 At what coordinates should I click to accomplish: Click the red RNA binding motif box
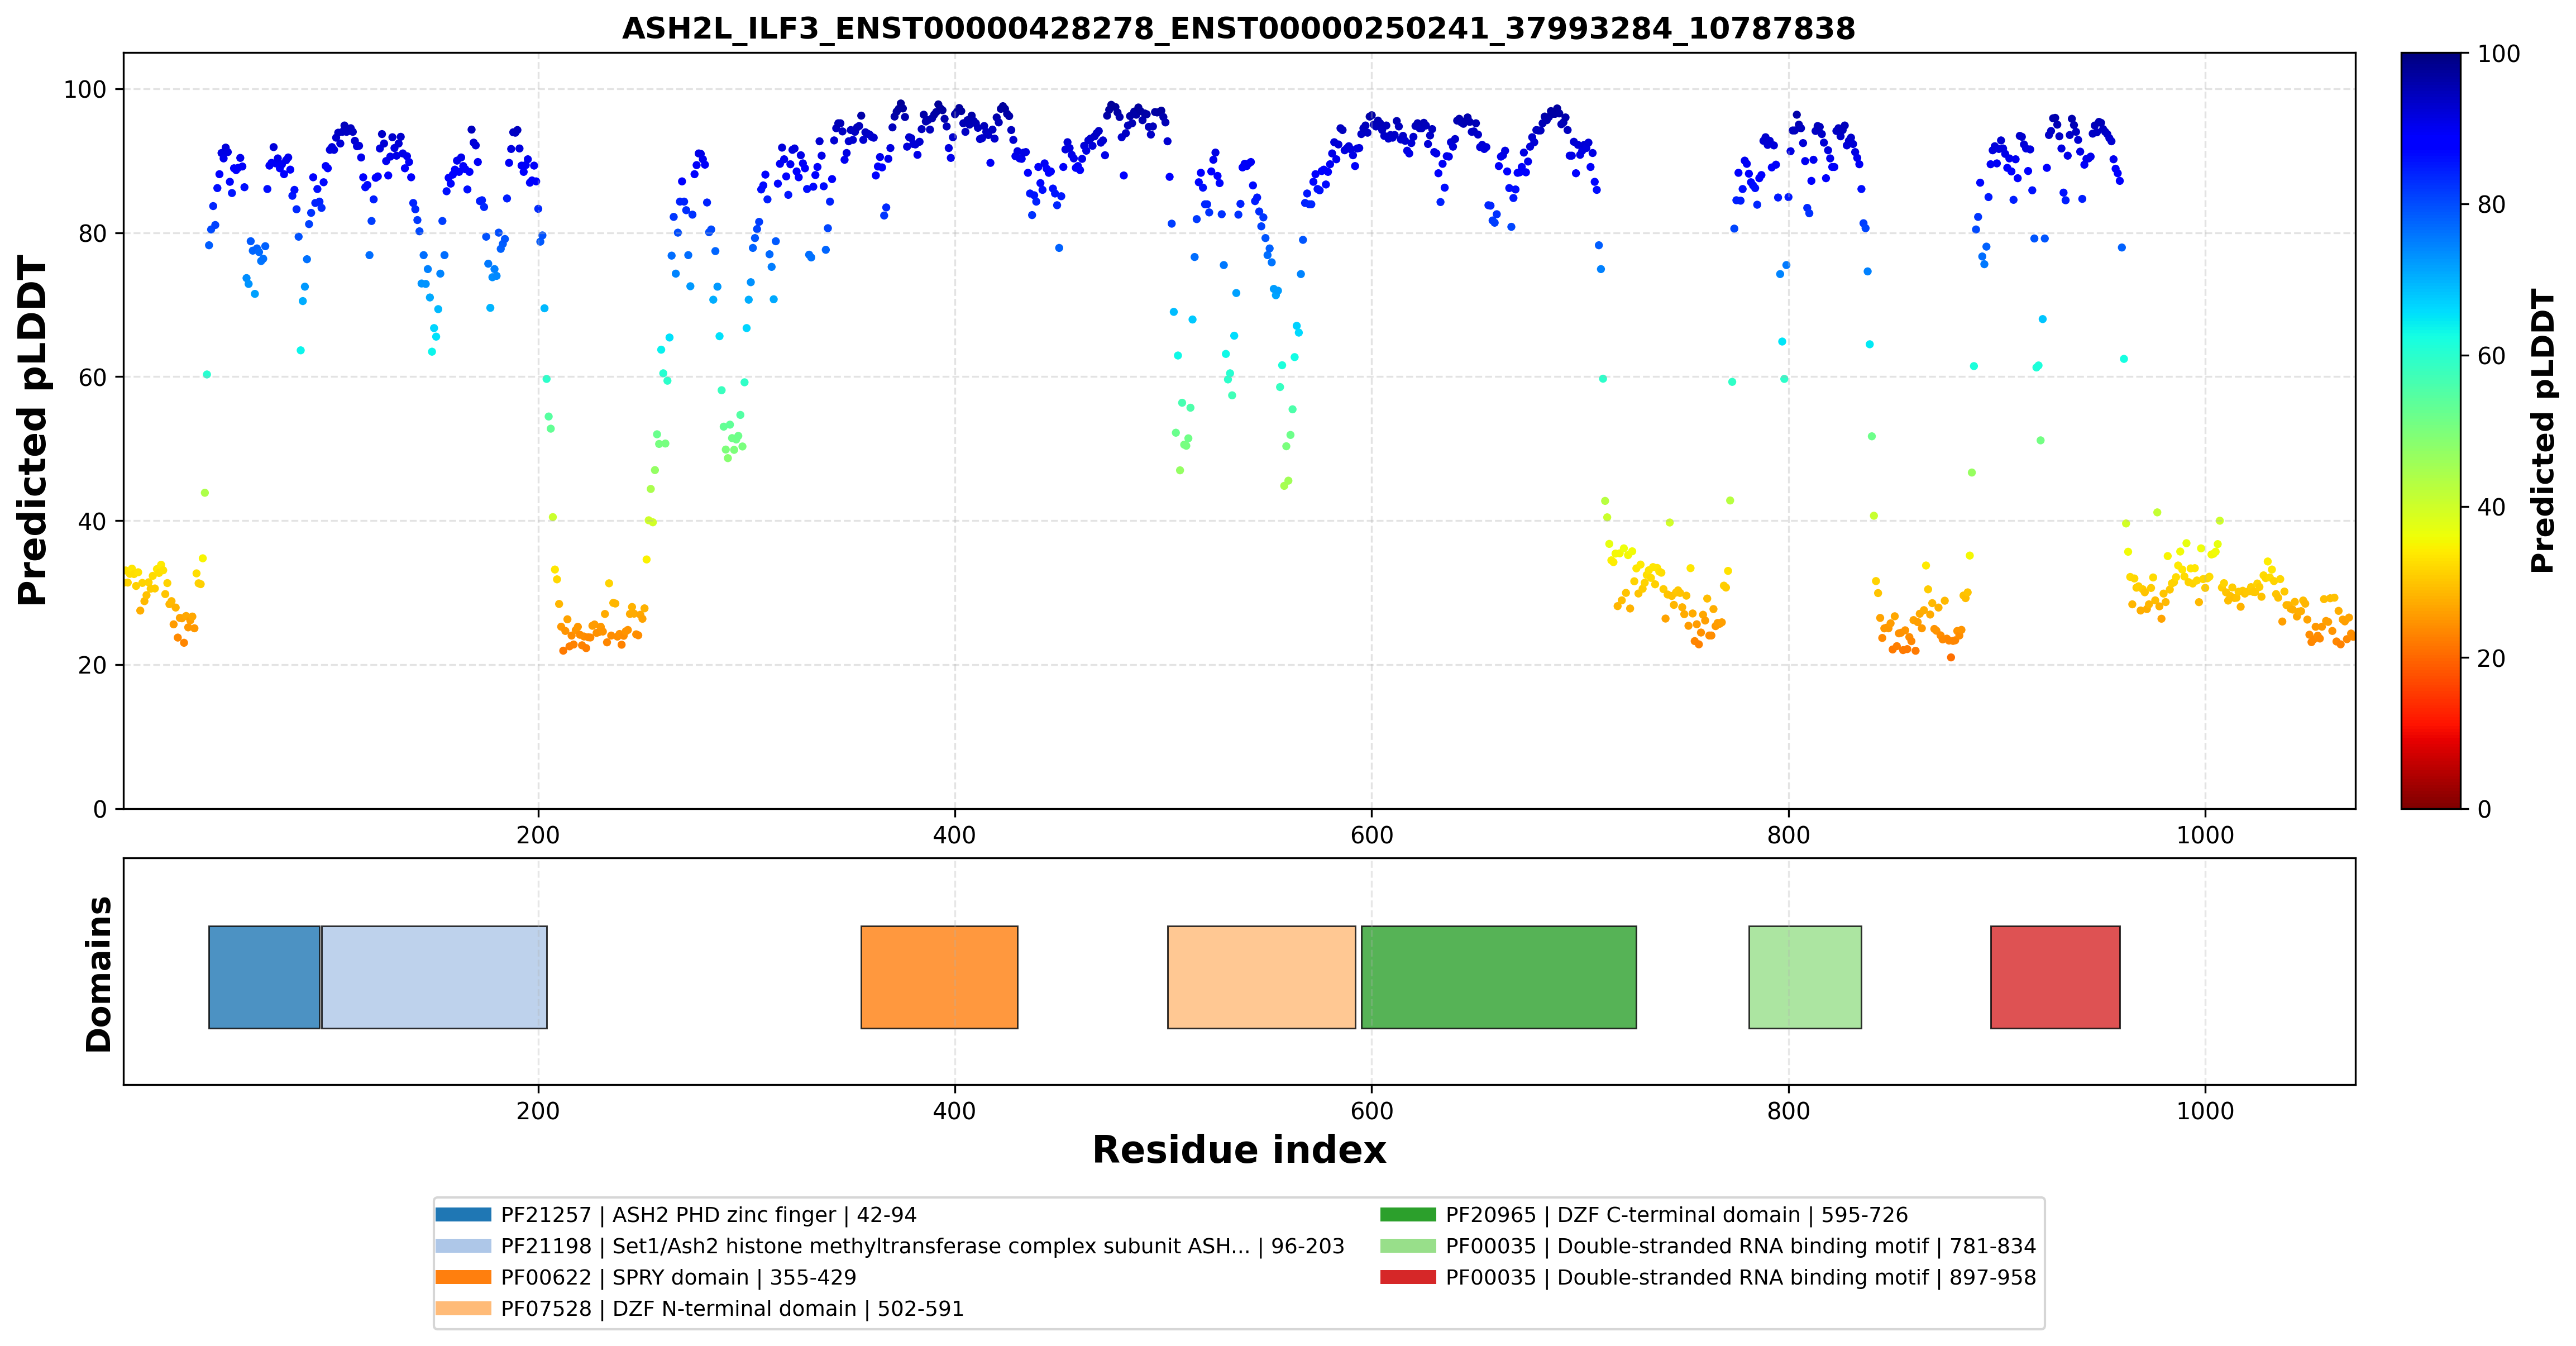tap(2055, 977)
